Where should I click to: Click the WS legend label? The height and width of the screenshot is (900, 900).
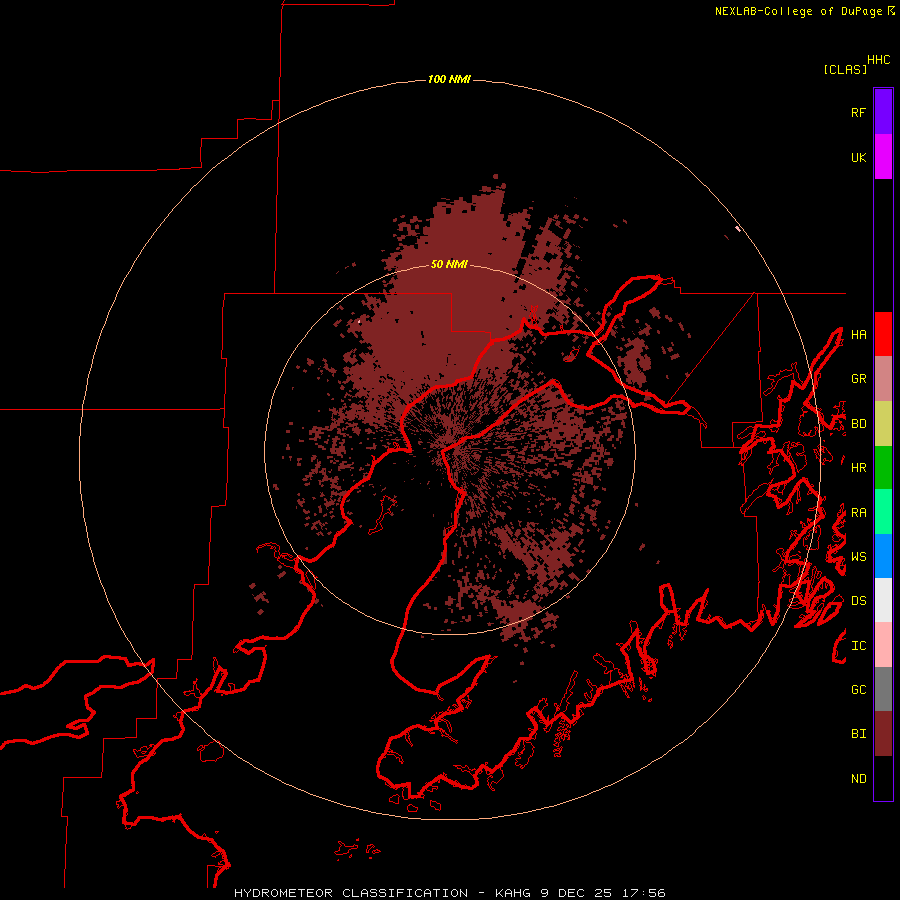tap(858, 557)
